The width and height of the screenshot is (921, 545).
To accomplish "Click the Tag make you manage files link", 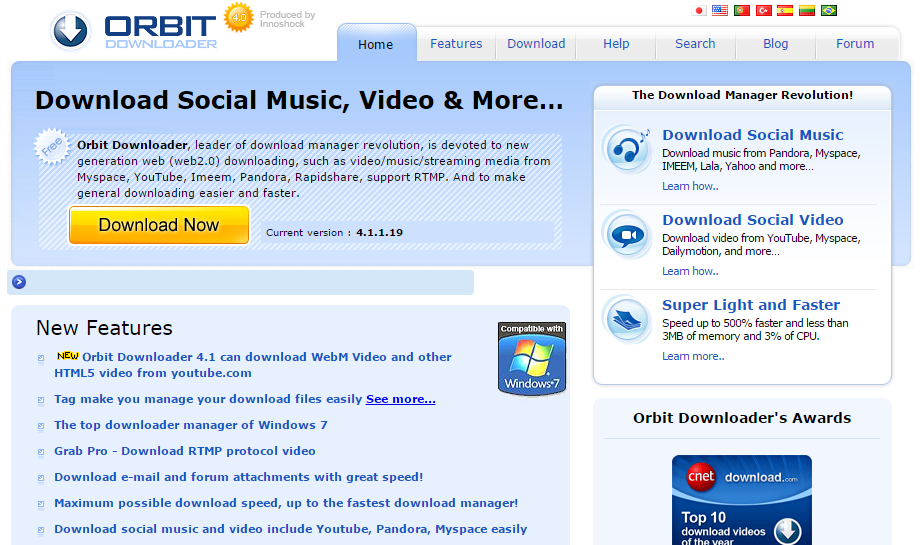I will (208, 399).
